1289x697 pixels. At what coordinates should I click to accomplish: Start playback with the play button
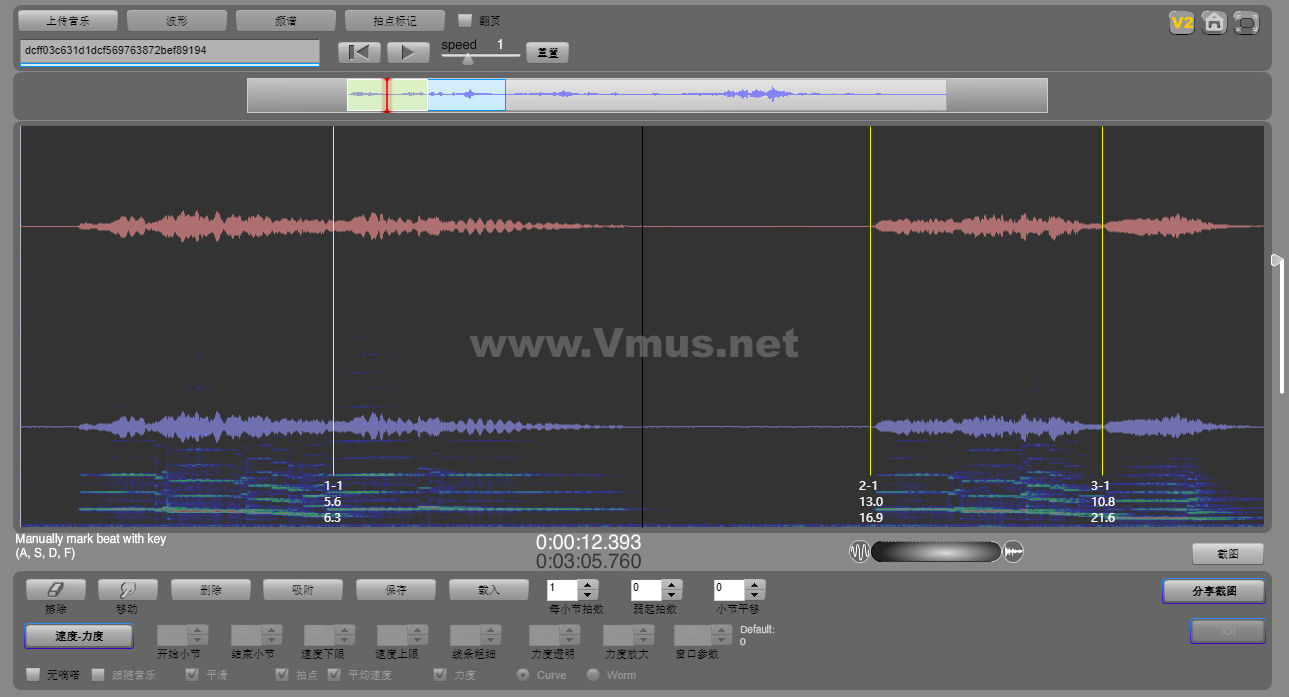tap(408, 52)
